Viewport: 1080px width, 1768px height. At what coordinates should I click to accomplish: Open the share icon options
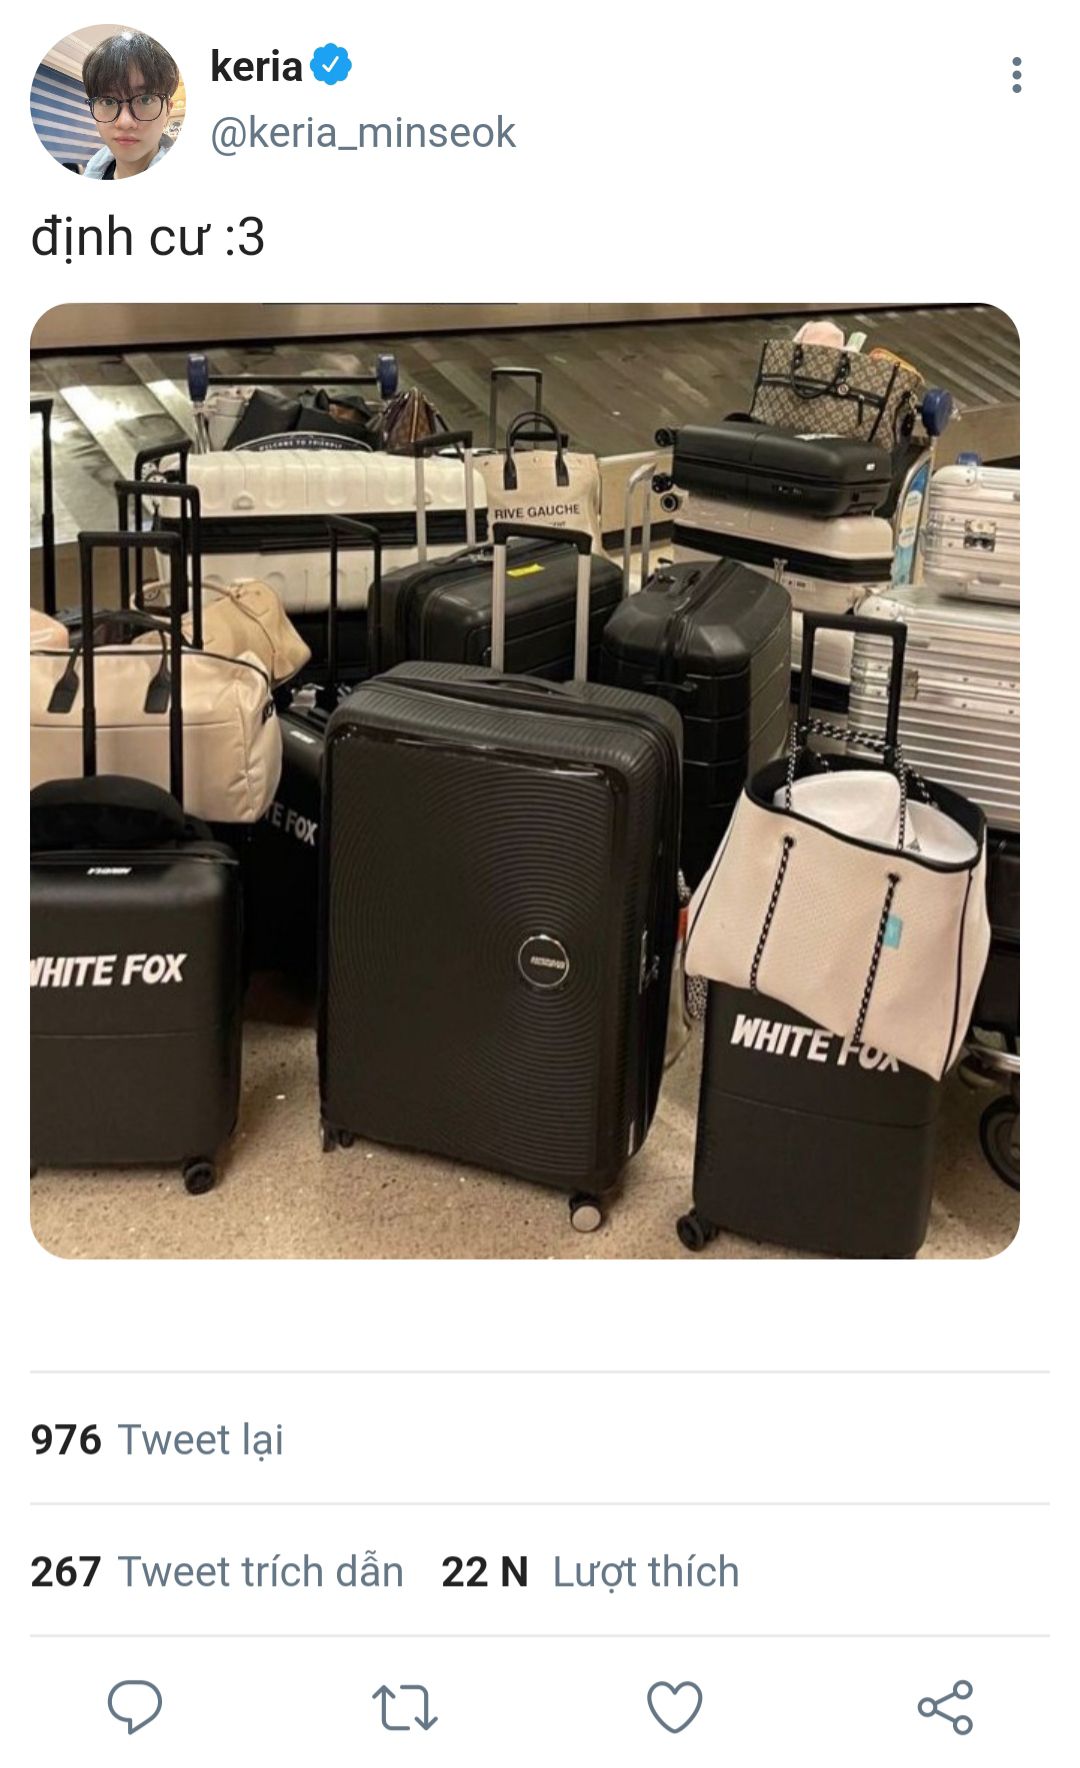pos(945,1706)
